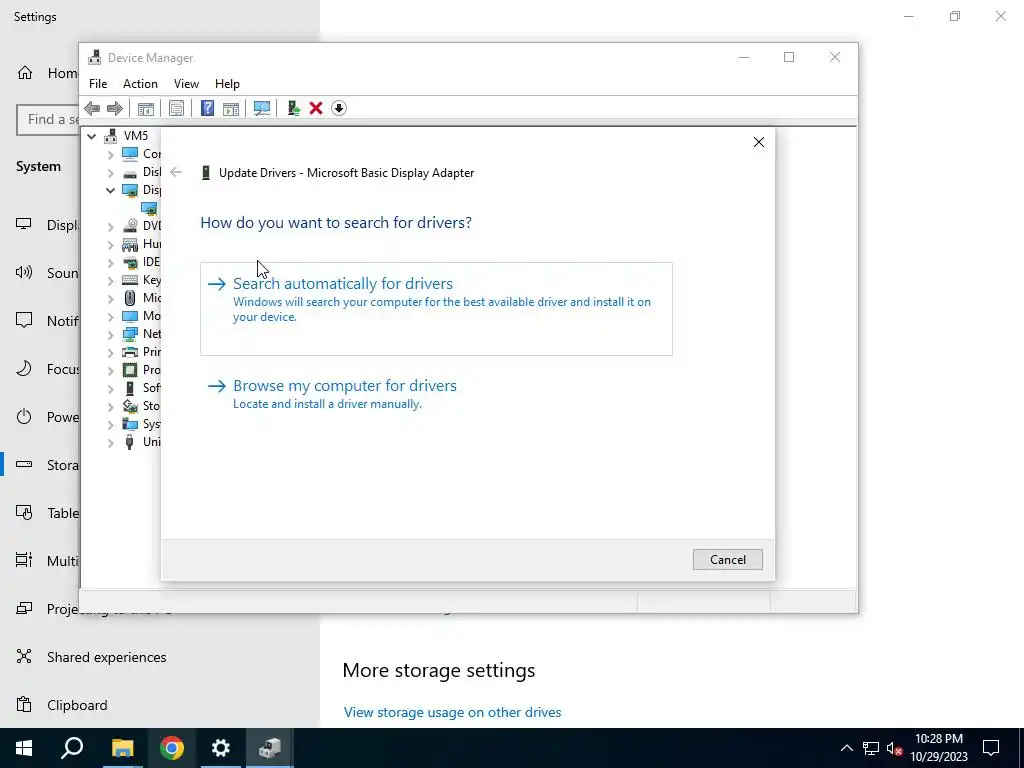Expand the Processors tree node
Screen dimensions: 1024x768
tap(110, 370)
